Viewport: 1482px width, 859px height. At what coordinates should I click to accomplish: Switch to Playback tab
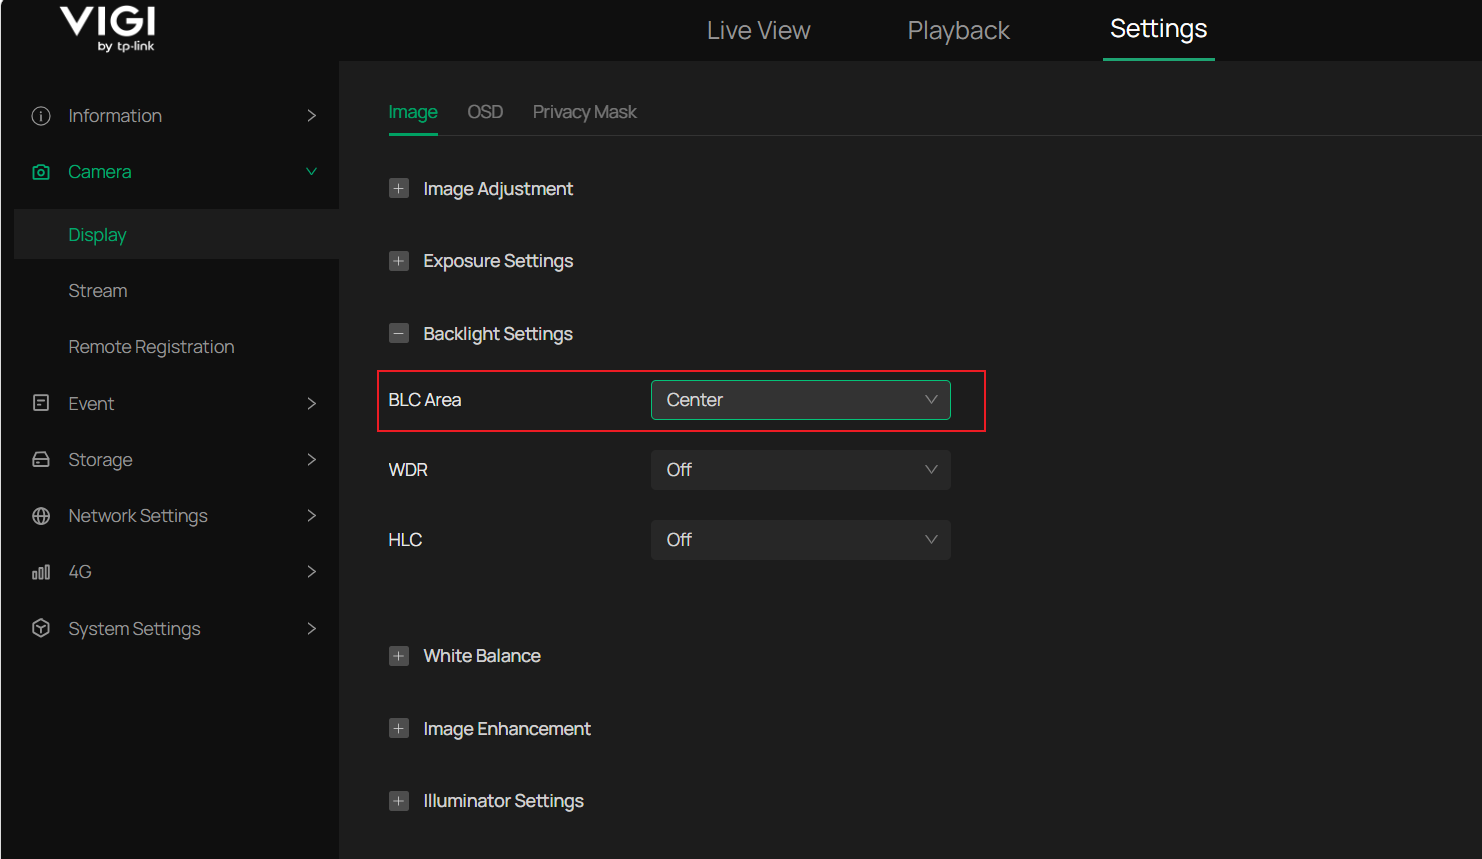(x=959, y=31)
